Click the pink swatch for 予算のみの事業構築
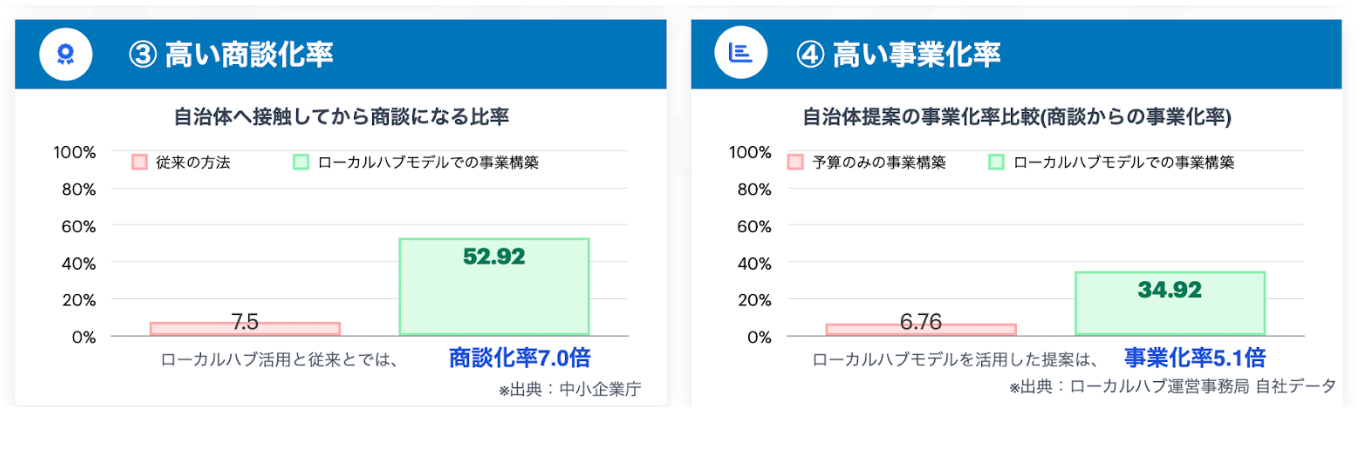The width and height of the screenshot is (1364, 466). pos(796,162)
